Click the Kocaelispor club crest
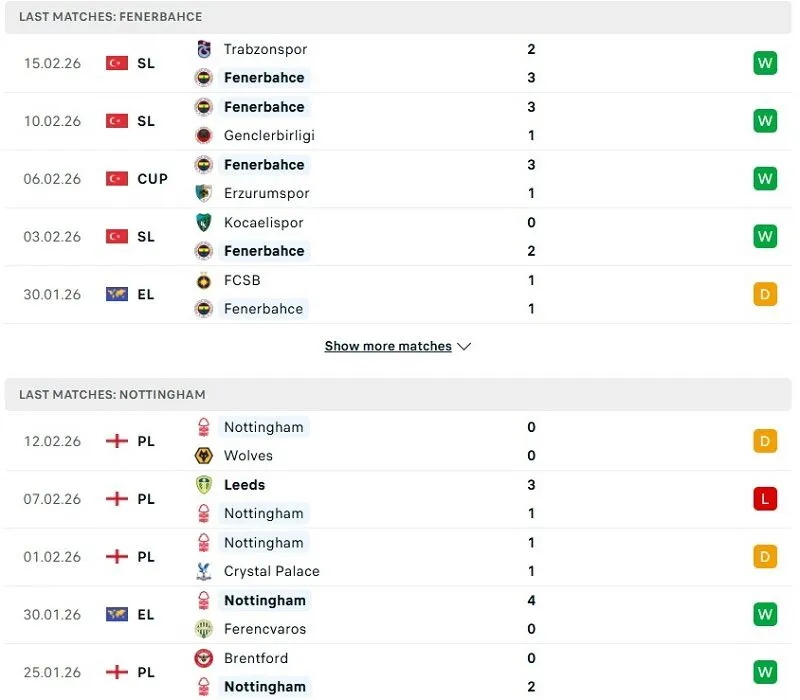 203,222
